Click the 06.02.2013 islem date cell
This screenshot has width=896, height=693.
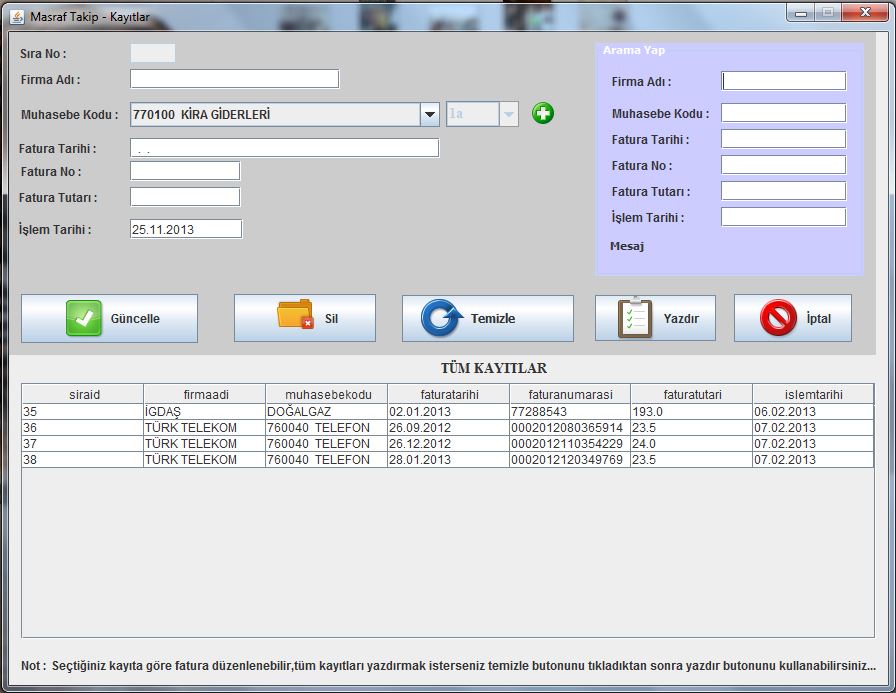[x=813, y=411]
